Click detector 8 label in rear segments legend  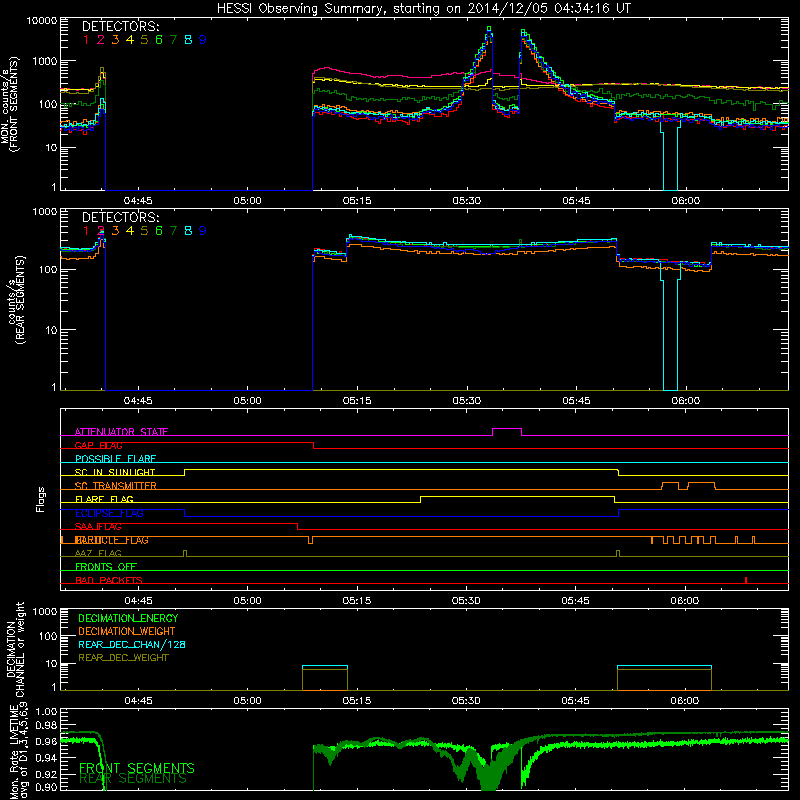188,231
